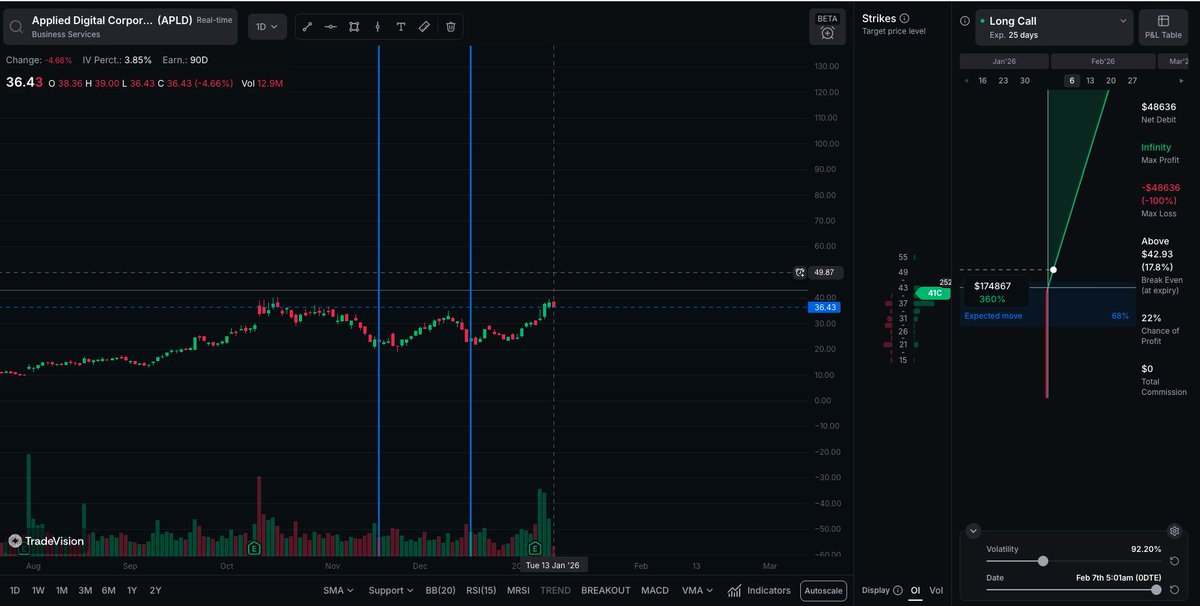Select the rectangle drawing tool
This screenshot has height=606, width=1200.
click(354, 27)
